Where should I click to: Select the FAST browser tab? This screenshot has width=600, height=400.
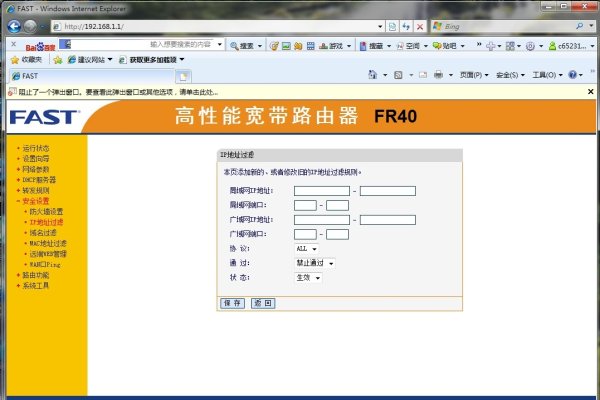92,76
